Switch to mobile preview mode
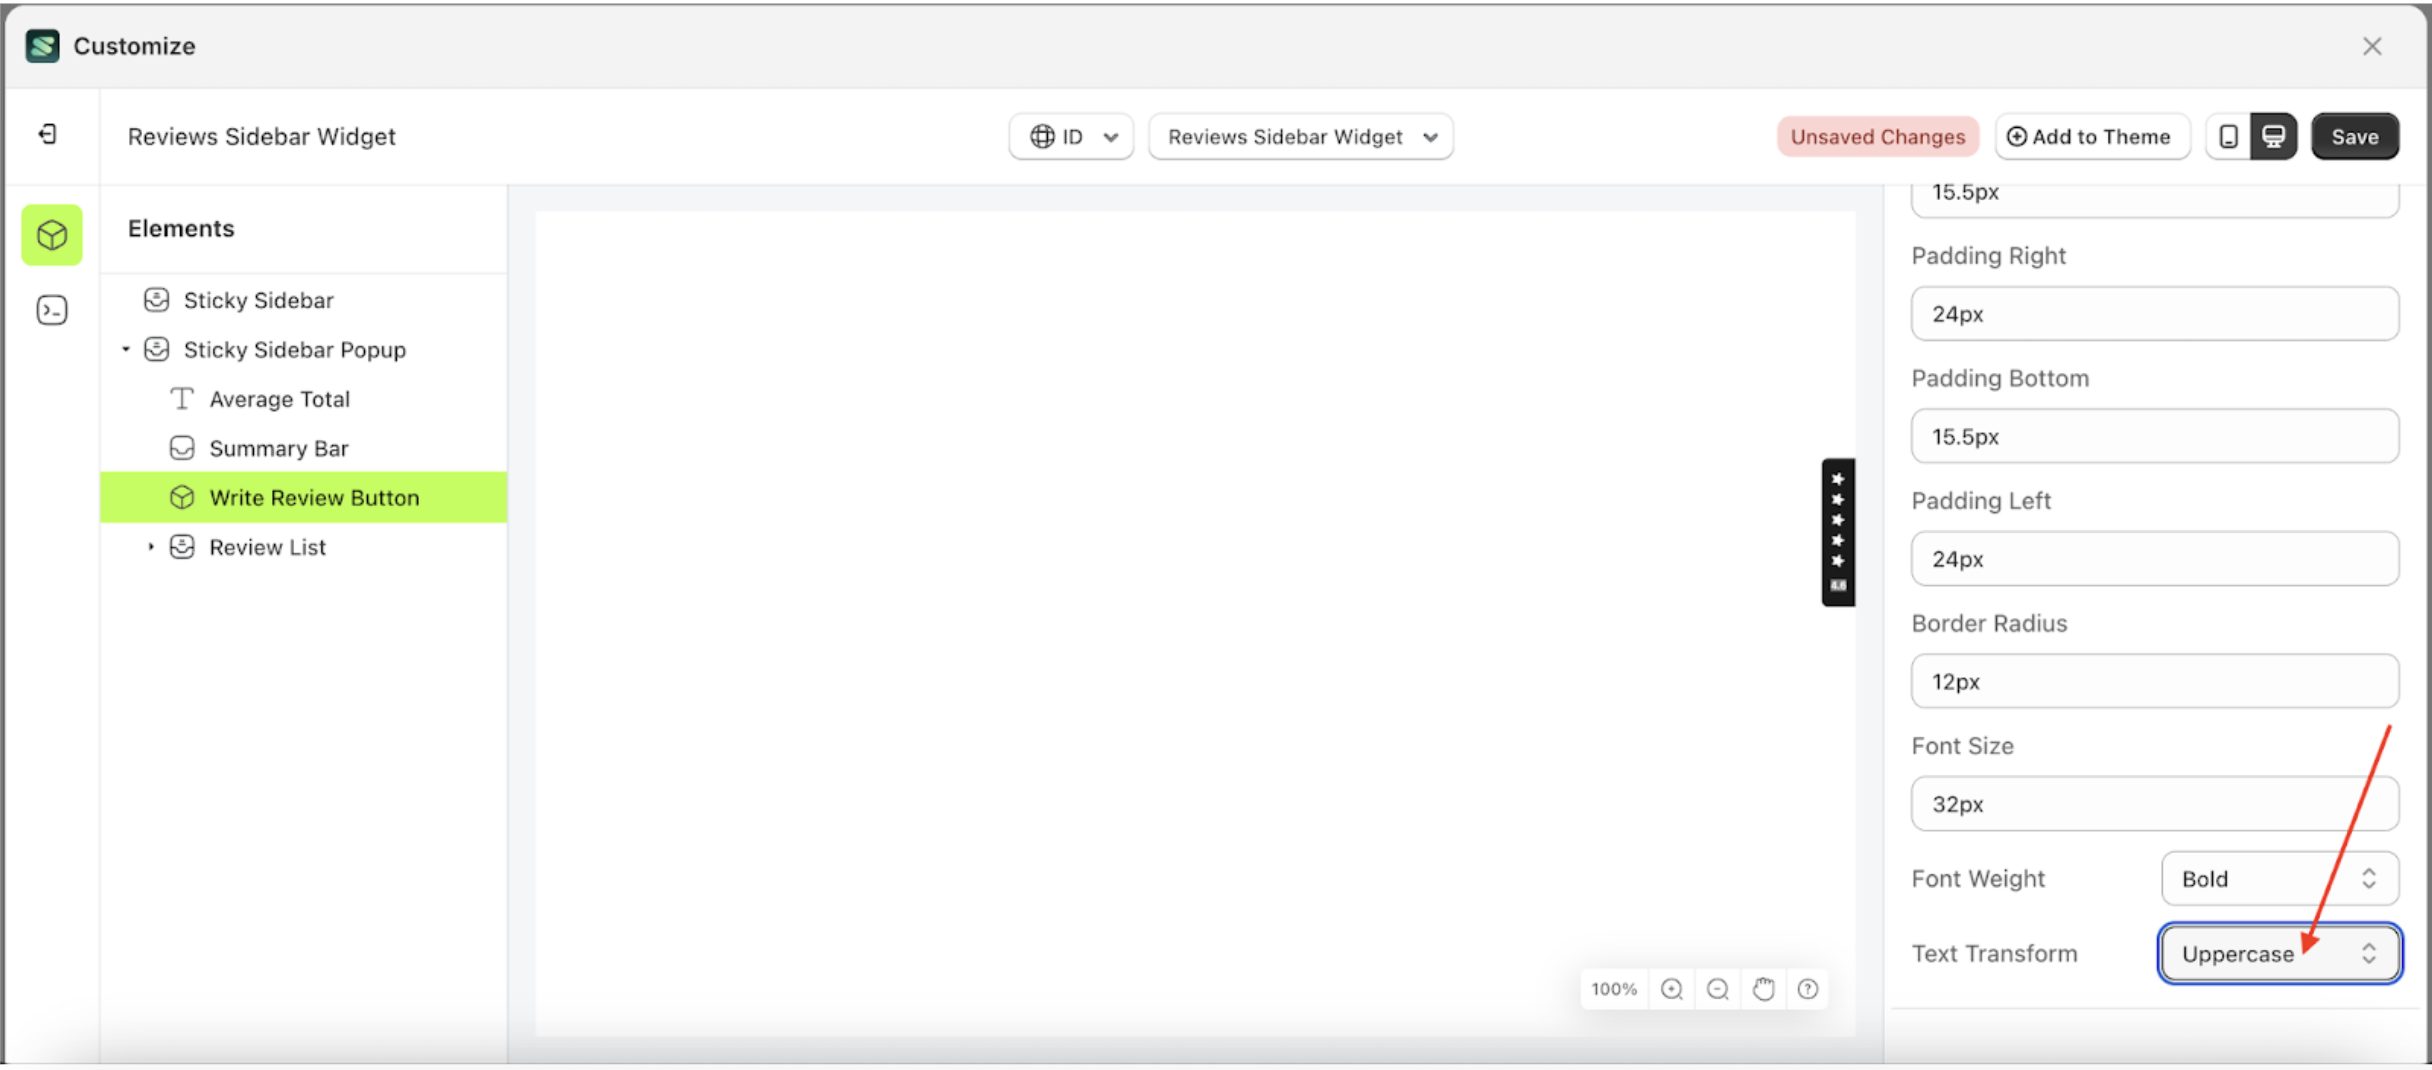2432x1070 pixels. (x=2228, y=136)
